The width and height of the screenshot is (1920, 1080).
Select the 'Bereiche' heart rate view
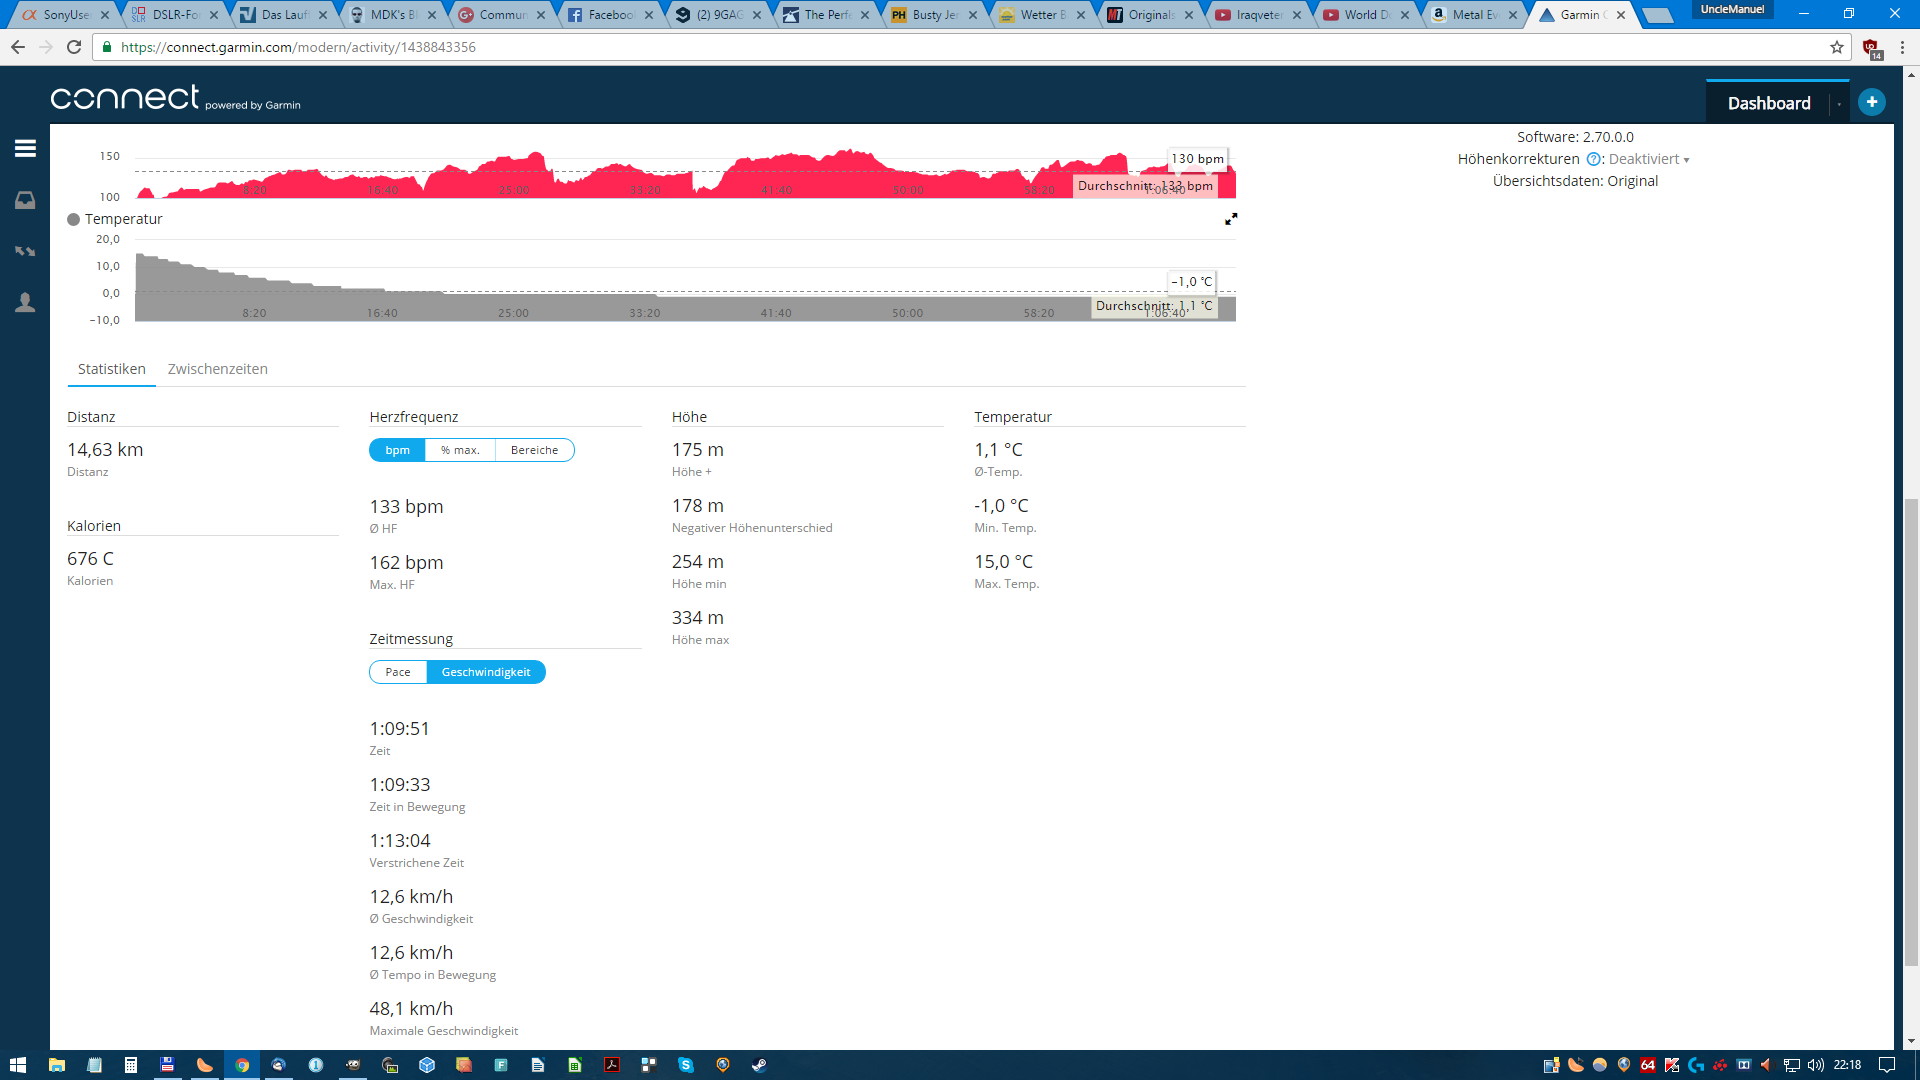[534, 450]
